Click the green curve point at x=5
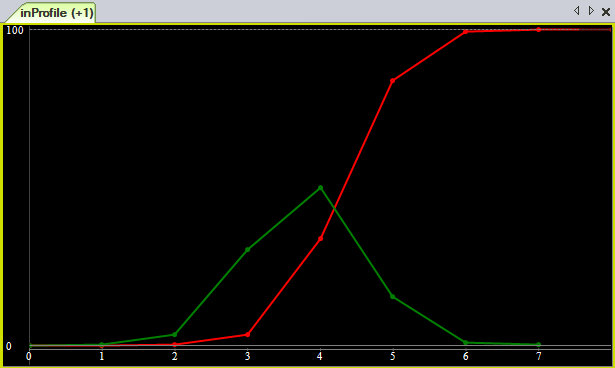The width and height of the screenshot is (615, 368). click(393, 297)
